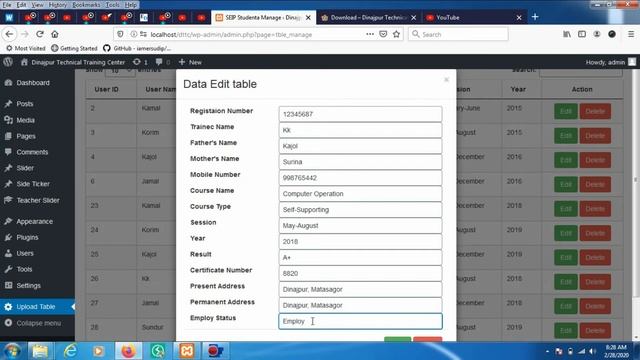The height and width of the screenshot is (360, 640).
Task: Click the Course Name input field
Action: point(360,194)
